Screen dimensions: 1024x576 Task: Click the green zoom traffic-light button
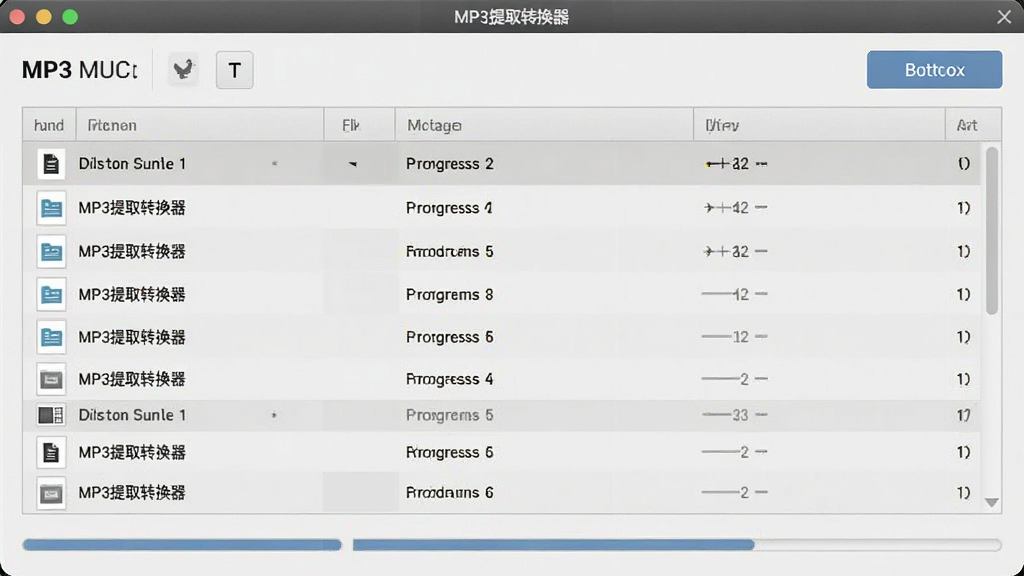70,16
